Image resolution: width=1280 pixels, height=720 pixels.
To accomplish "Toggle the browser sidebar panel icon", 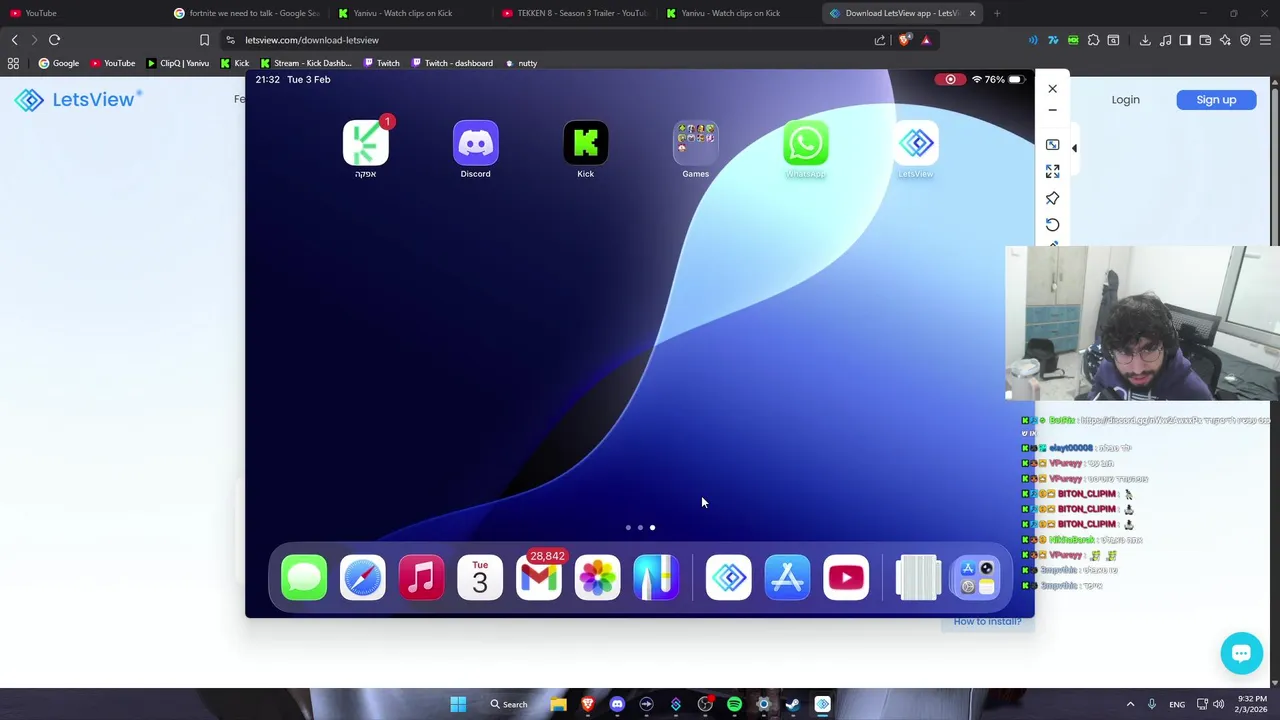I will (1185, 40).
